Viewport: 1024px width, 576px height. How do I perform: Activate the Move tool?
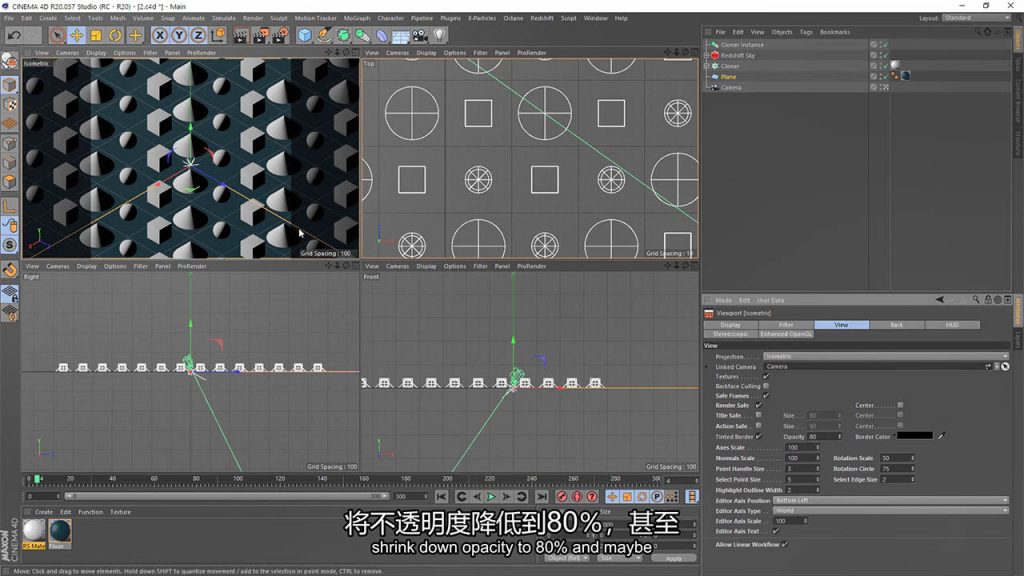pyautogui.click(x=76, y=35)
